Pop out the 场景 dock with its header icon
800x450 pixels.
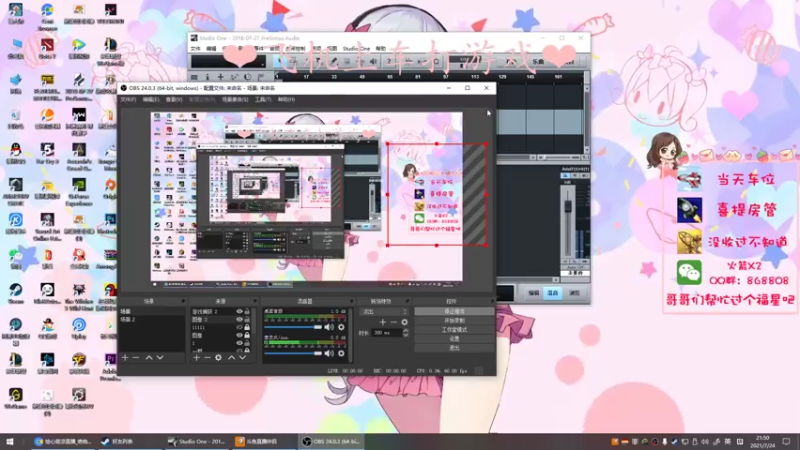183,301
